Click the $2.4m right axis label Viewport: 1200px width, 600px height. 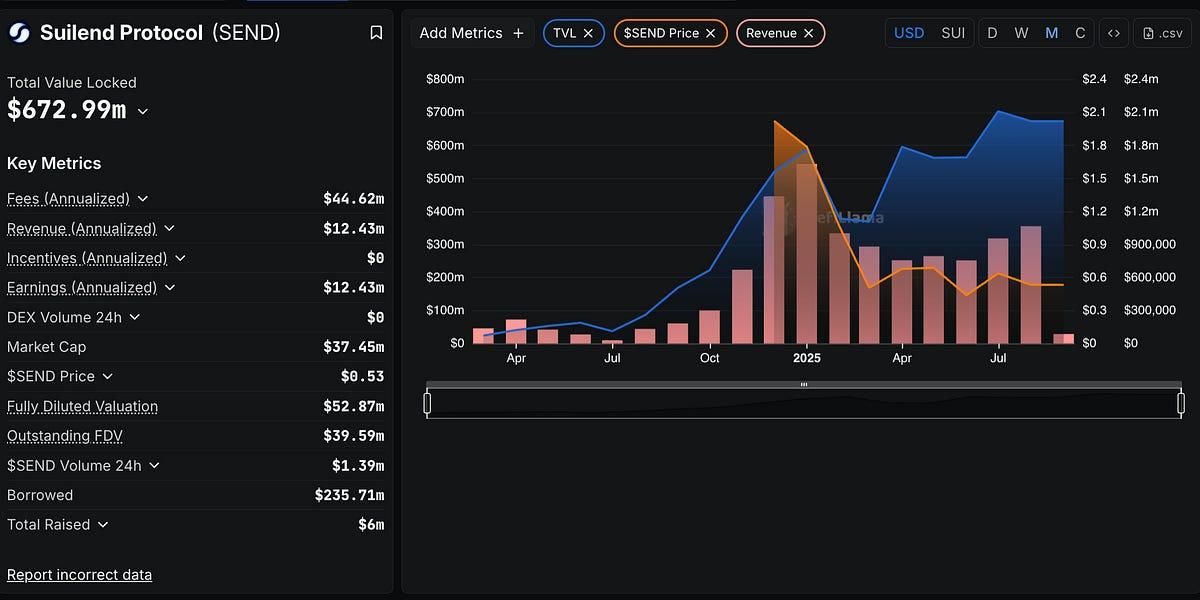tap(1141, 79)
